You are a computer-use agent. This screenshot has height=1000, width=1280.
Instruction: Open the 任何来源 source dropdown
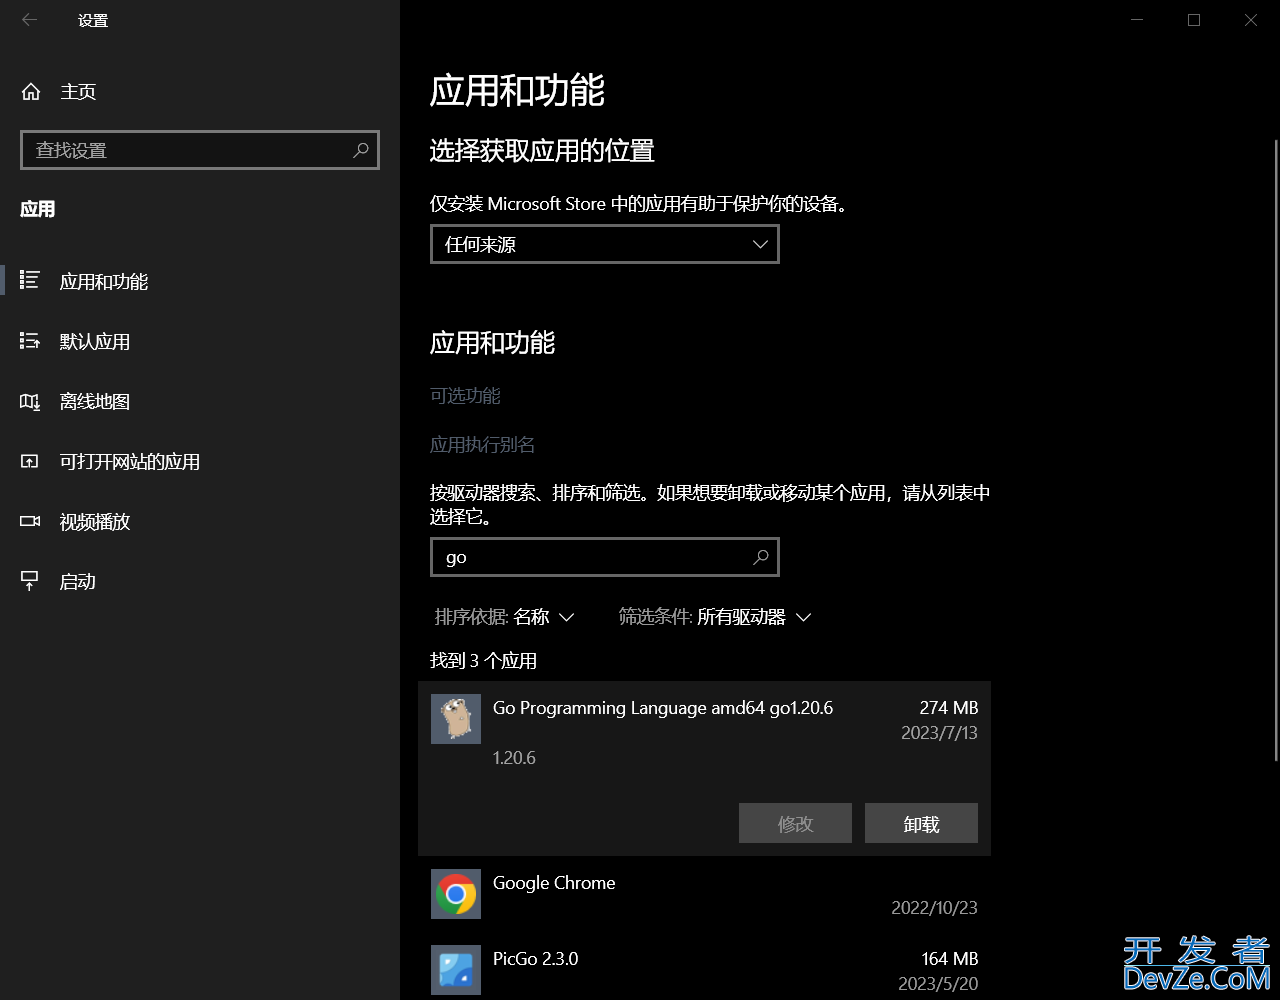pos(605,244)
